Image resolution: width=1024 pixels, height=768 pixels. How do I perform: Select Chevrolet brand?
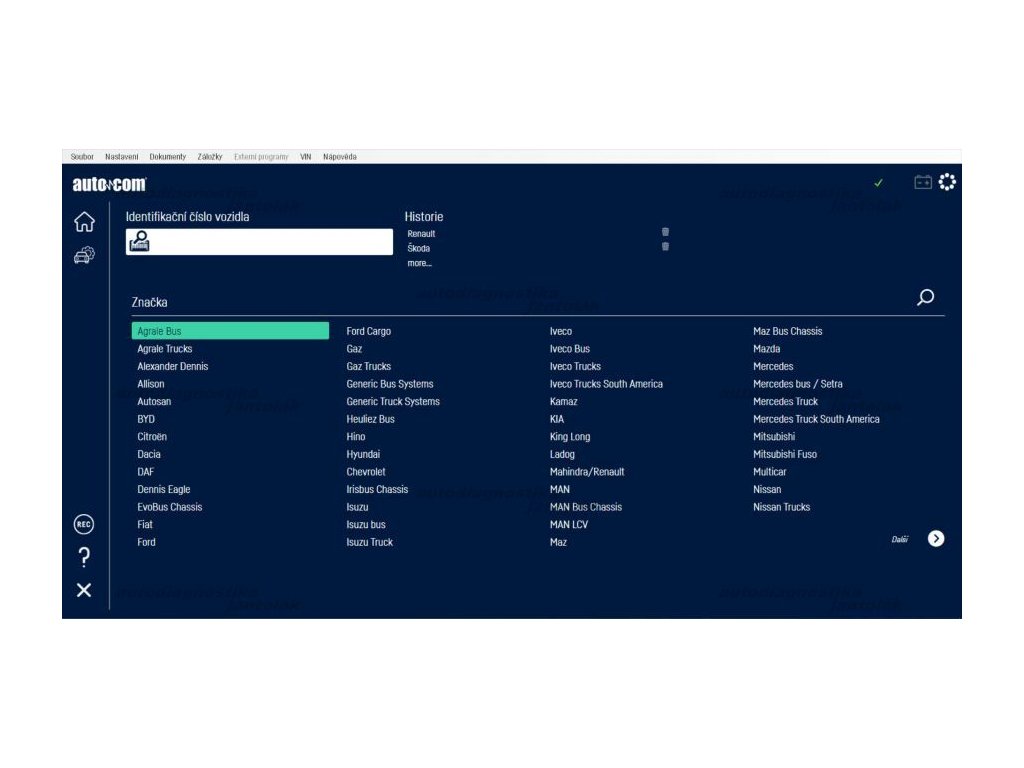coord(366,472)
